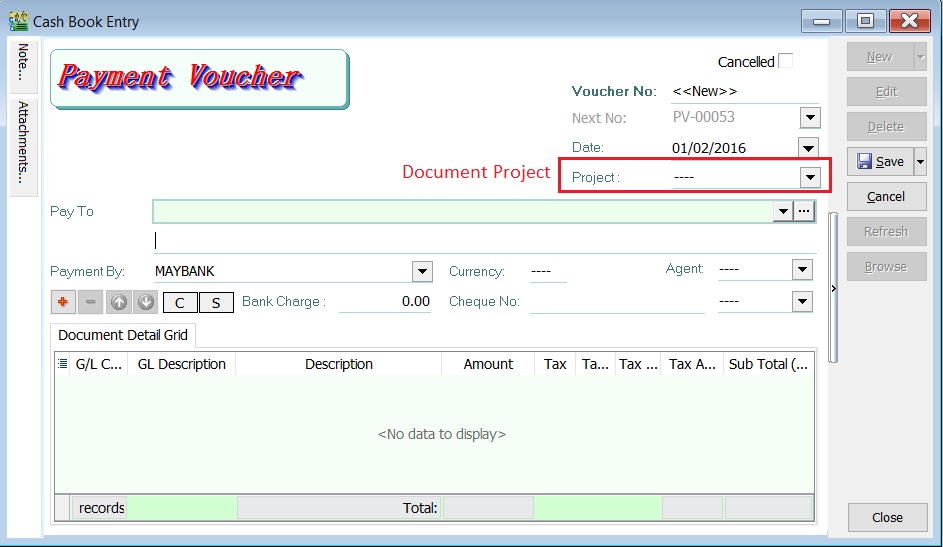
Task: Click the Pay To ellipsis lookup button
Action: [x=805, y=211]
